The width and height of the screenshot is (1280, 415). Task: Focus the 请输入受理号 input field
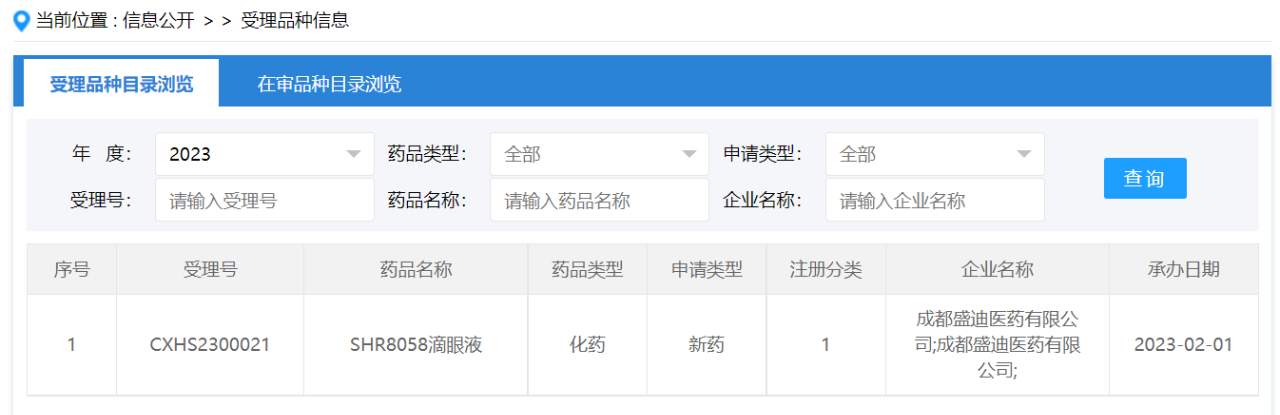click(x=264, y=200)
